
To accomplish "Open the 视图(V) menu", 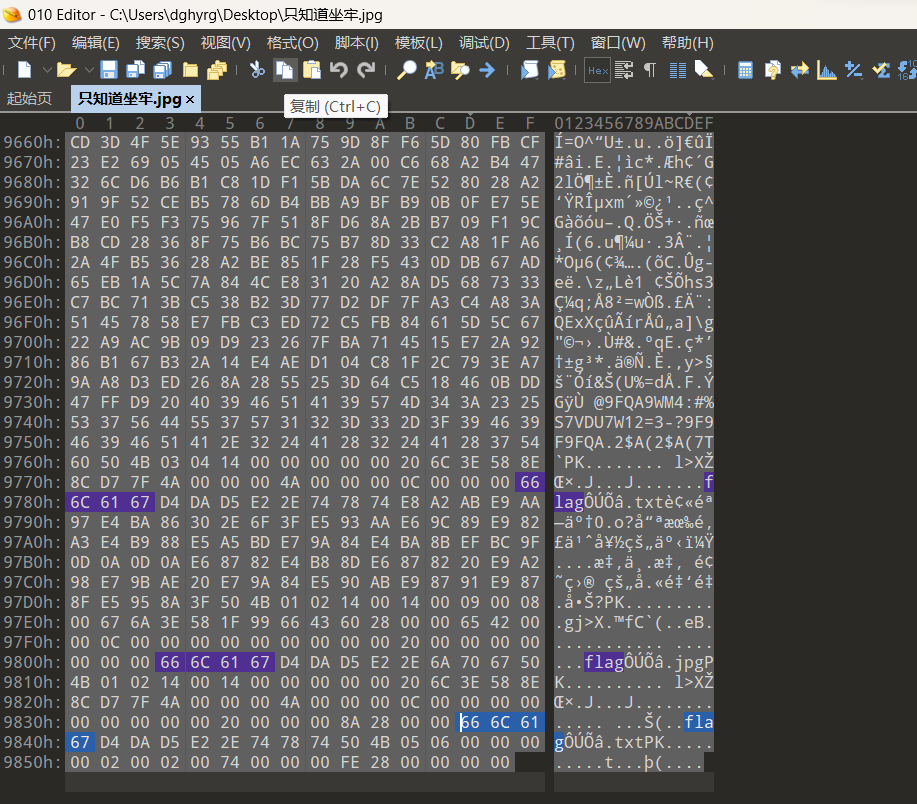I will (225, 43).
